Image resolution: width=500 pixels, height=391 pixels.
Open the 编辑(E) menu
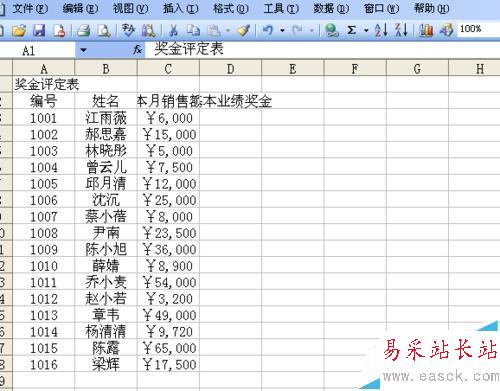coord(80,8)
